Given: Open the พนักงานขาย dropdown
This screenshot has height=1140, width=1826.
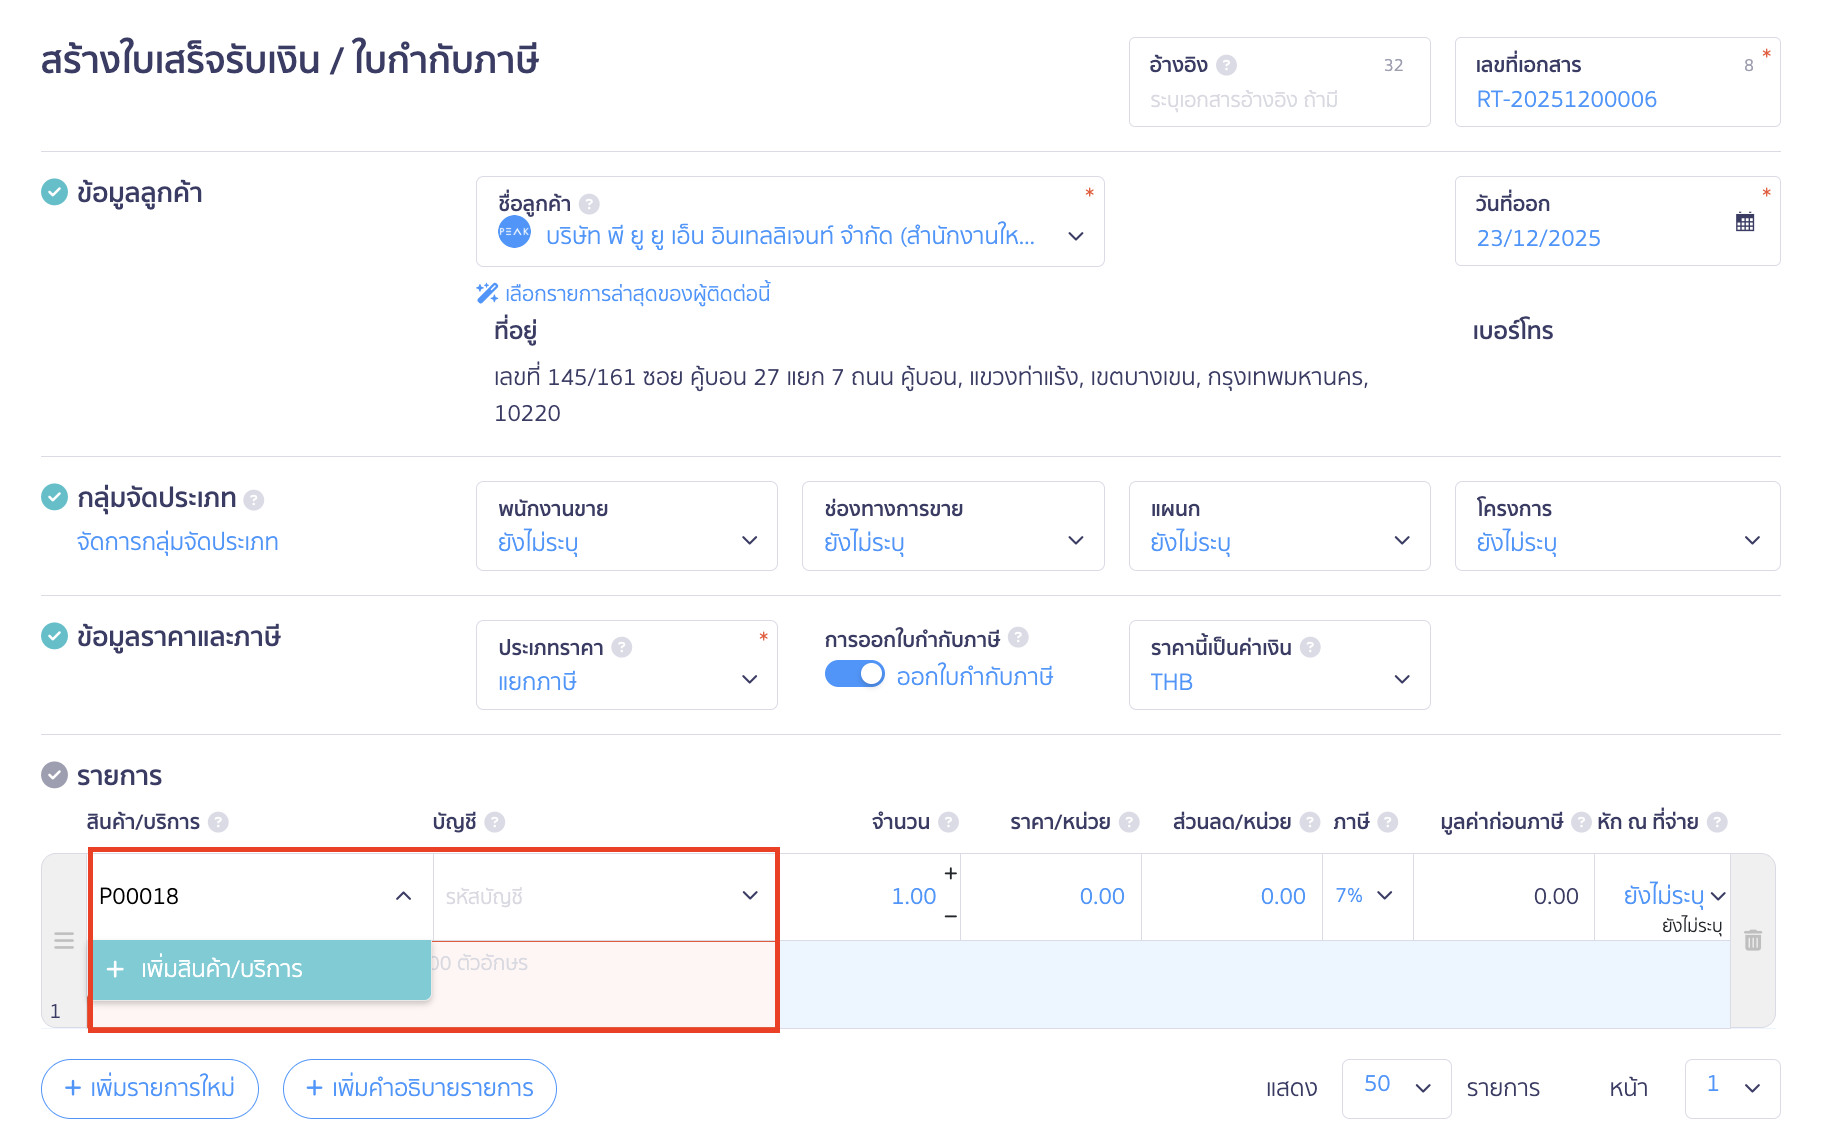Looking at the screenshot, I should [627, 527].
